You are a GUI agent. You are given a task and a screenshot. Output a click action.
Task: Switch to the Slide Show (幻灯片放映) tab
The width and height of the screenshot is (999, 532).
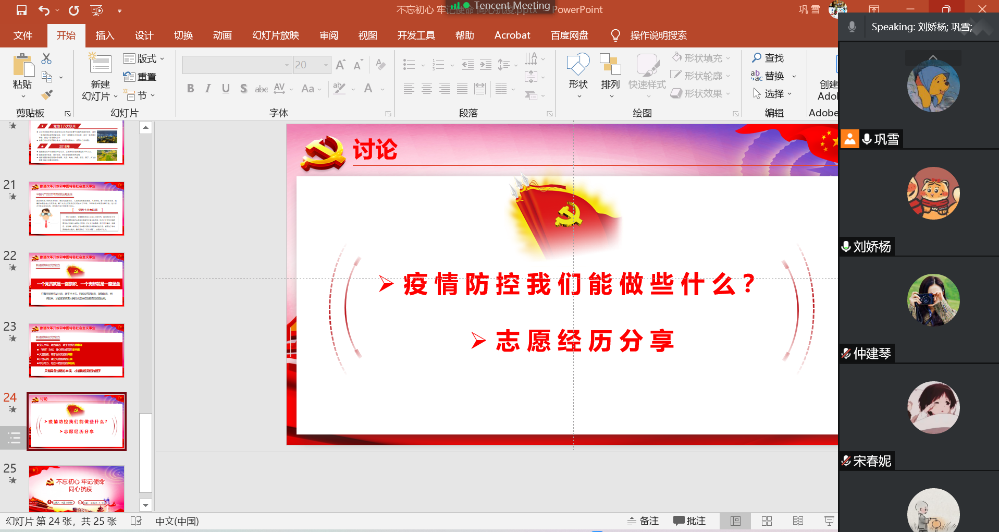(x=275, y=35)
